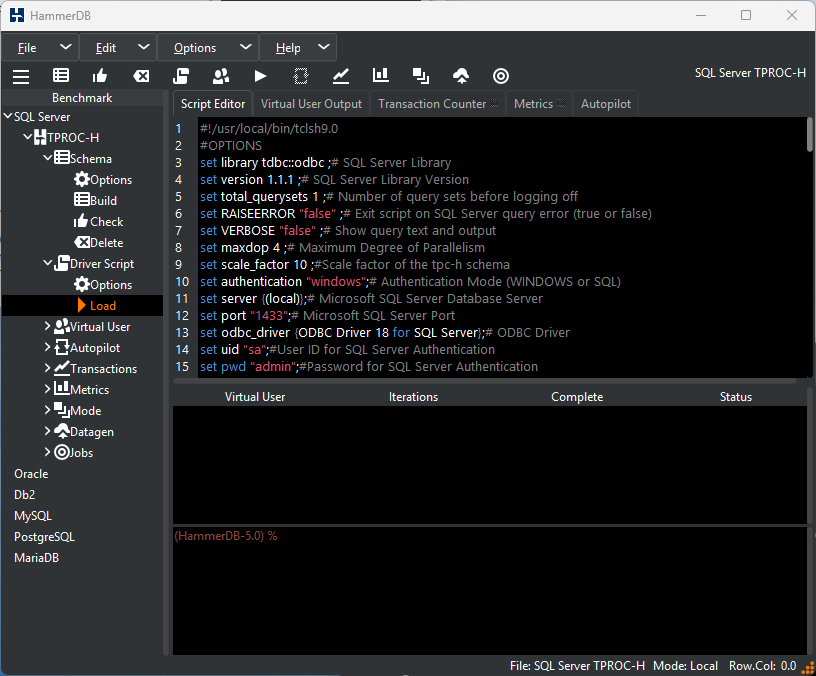Expand the Datagen tree node
Screen dimensions: 816x676
click(x=47, y=431)
